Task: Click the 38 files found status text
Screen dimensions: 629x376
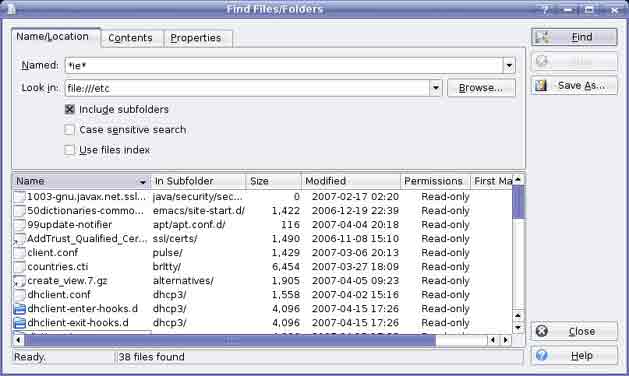Action: 152,357
